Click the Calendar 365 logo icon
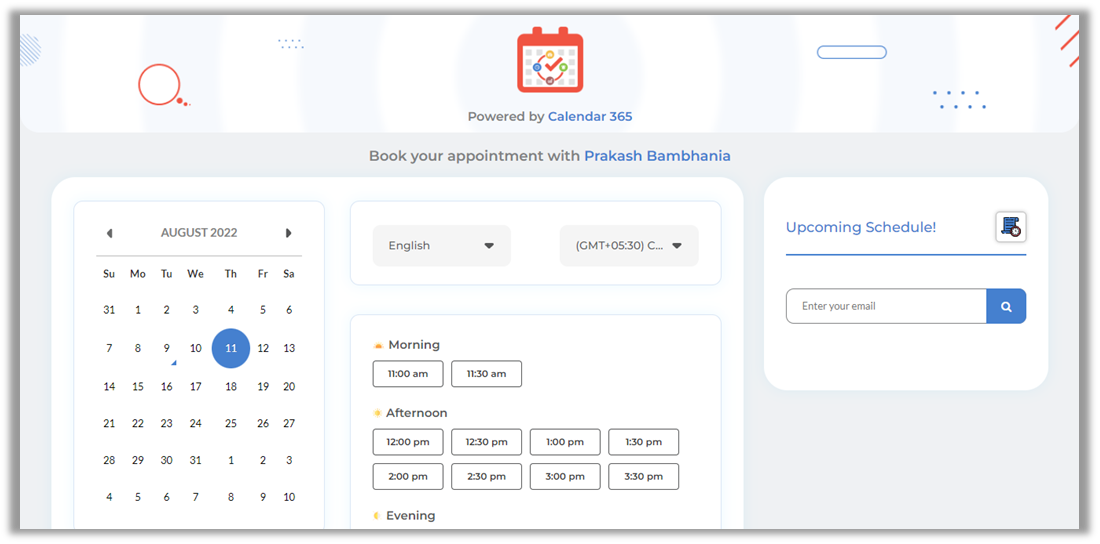The image size is (1100, 544). point(549,60)
